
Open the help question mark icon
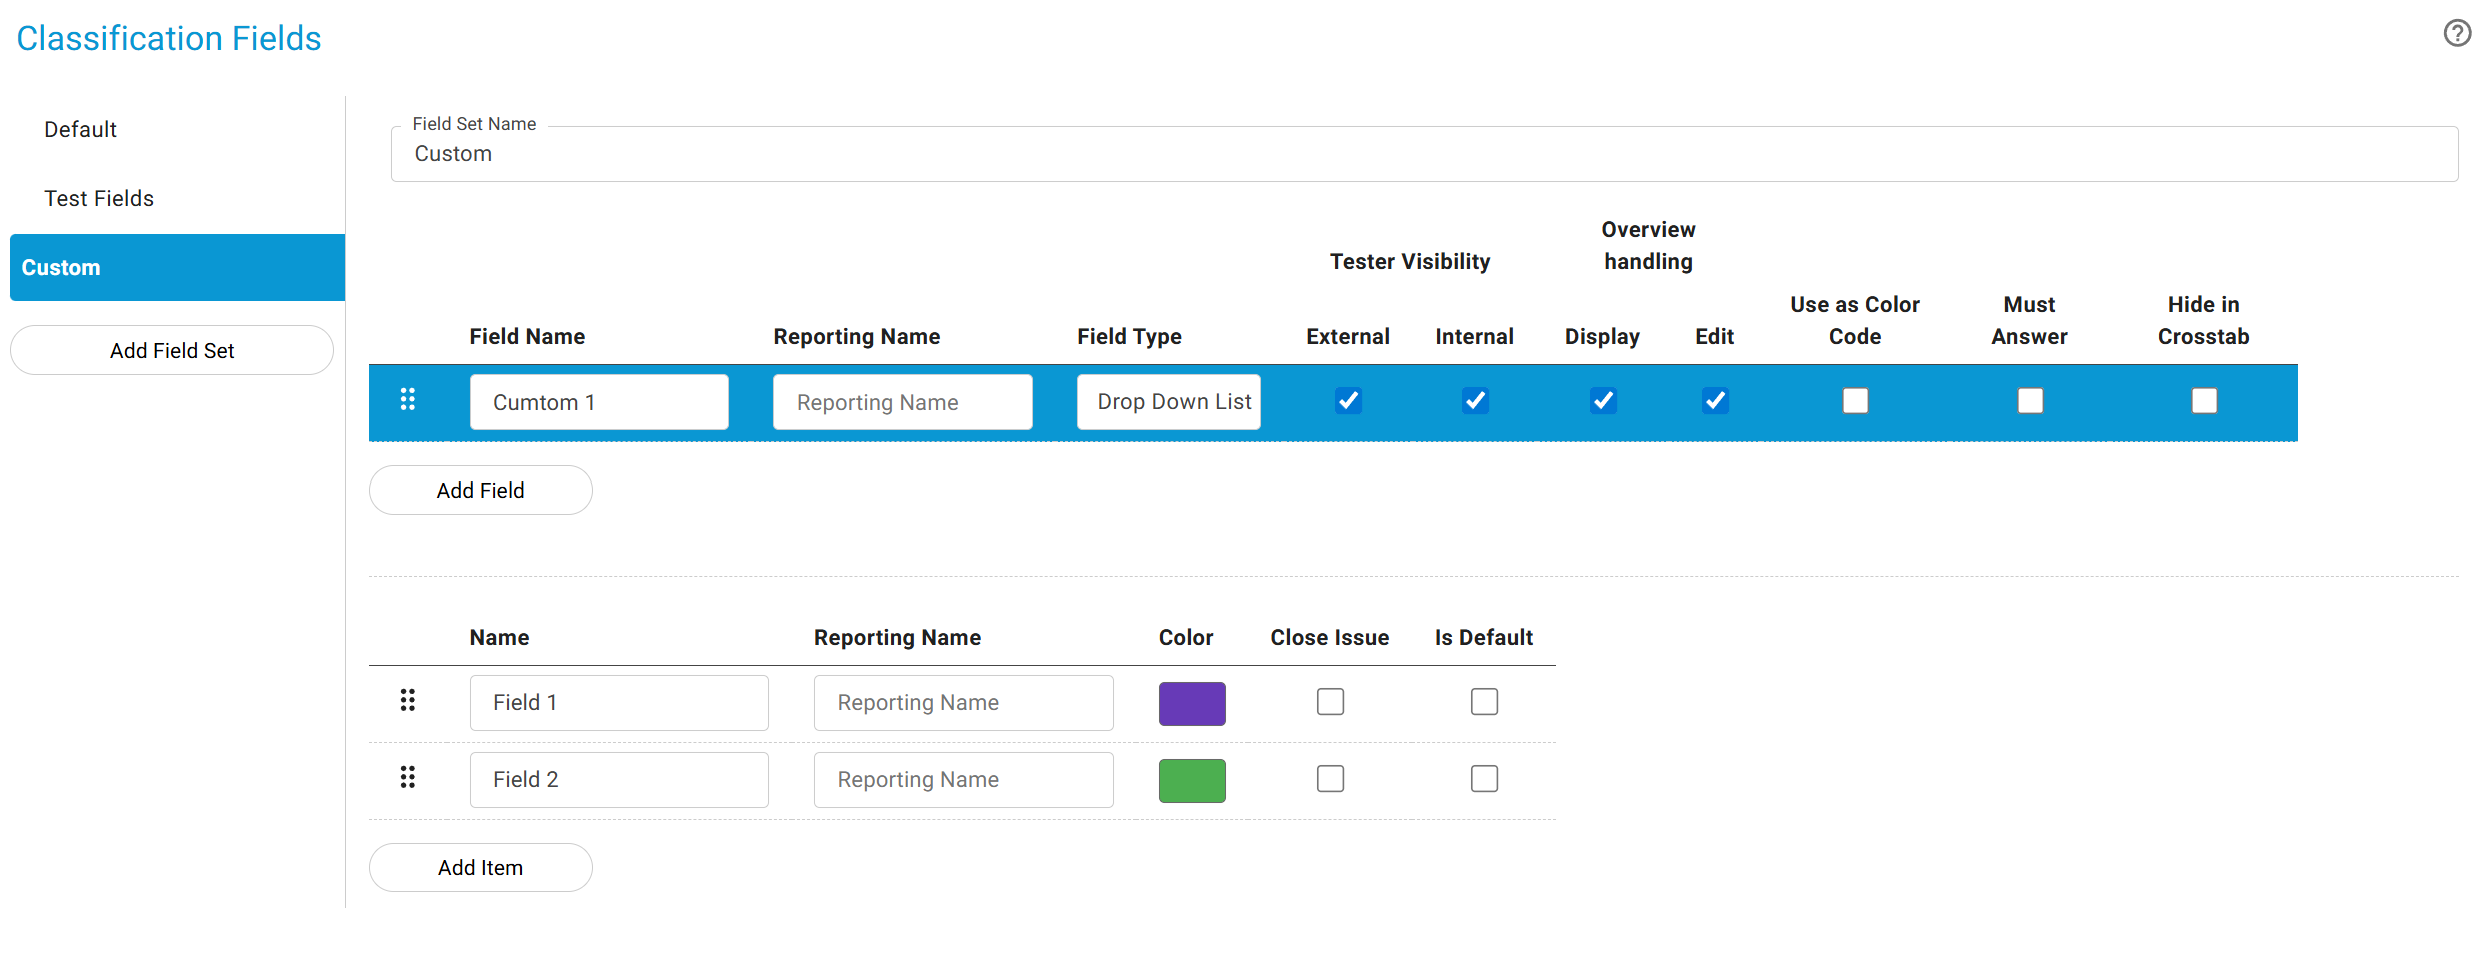[x=2456, y=34]
